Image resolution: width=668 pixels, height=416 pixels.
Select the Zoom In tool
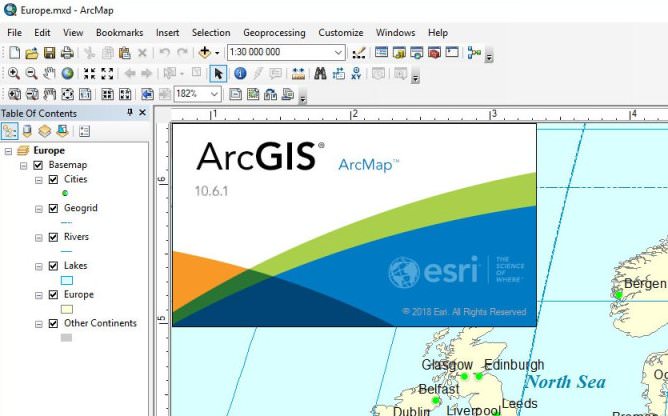[13, 73]
